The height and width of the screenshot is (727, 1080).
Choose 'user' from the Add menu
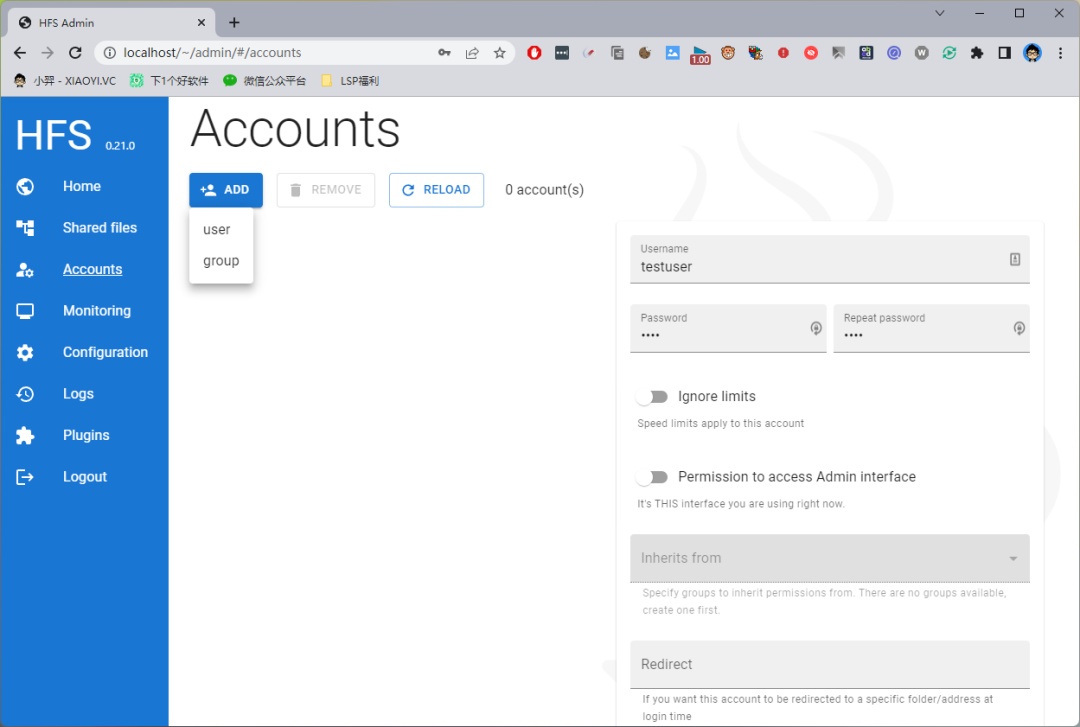221,229
